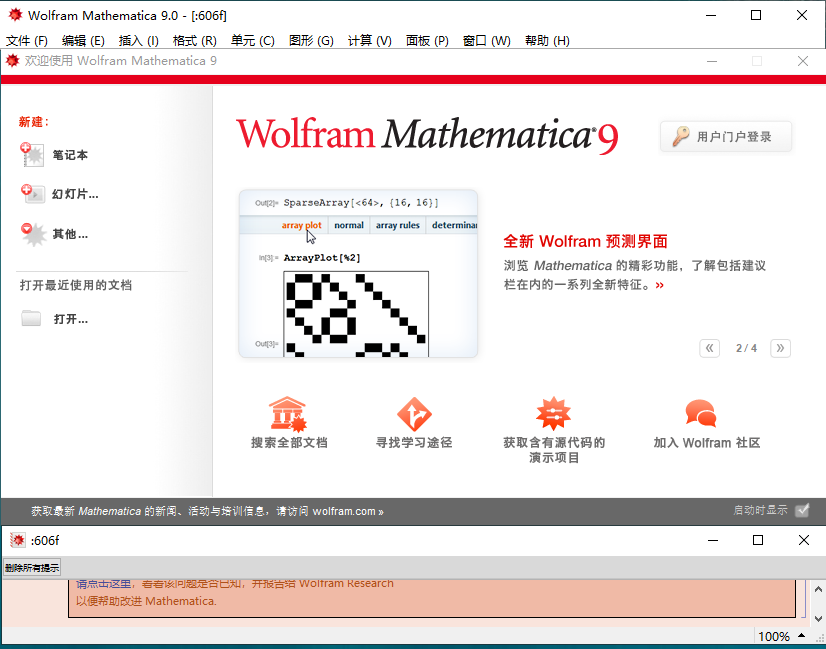This screenshot has width=826, height=649.
Task: Go to the previous featured slide
Action: pos(710,348)
